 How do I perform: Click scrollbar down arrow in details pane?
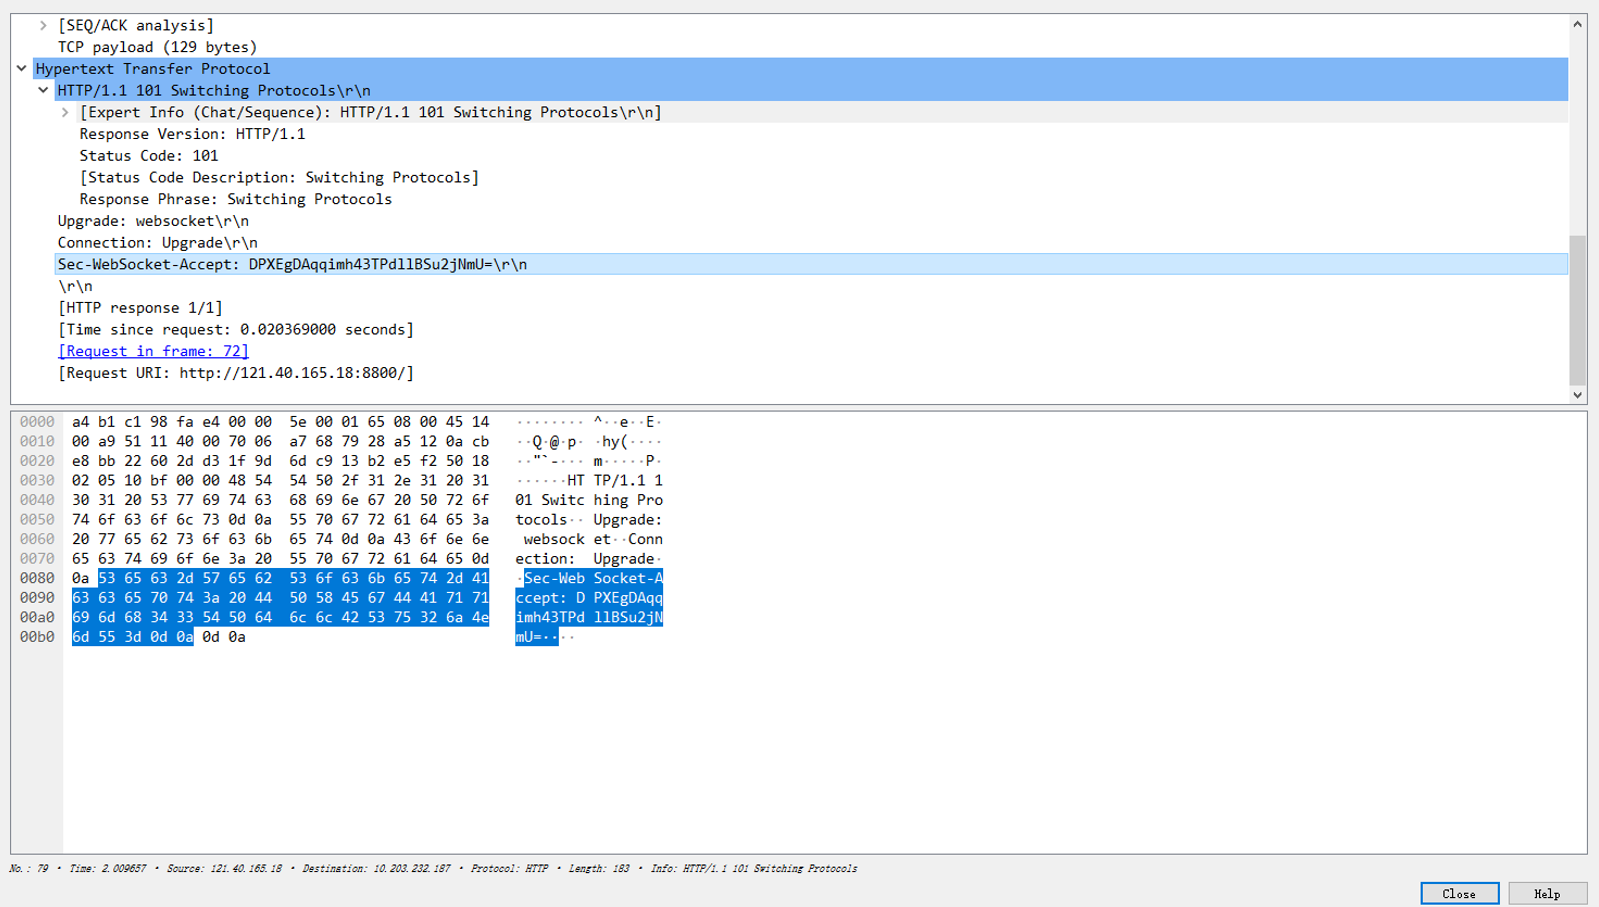1577,395
